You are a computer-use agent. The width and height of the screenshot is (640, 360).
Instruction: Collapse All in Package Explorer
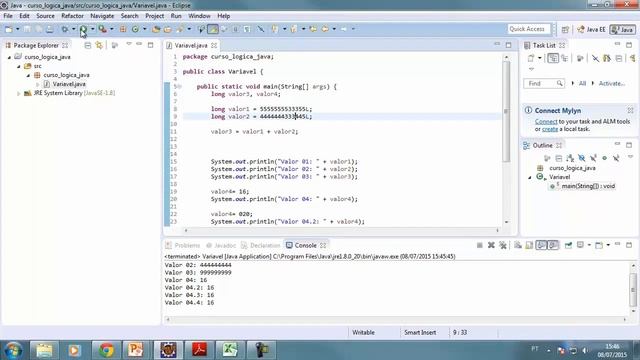click(87, 45)
